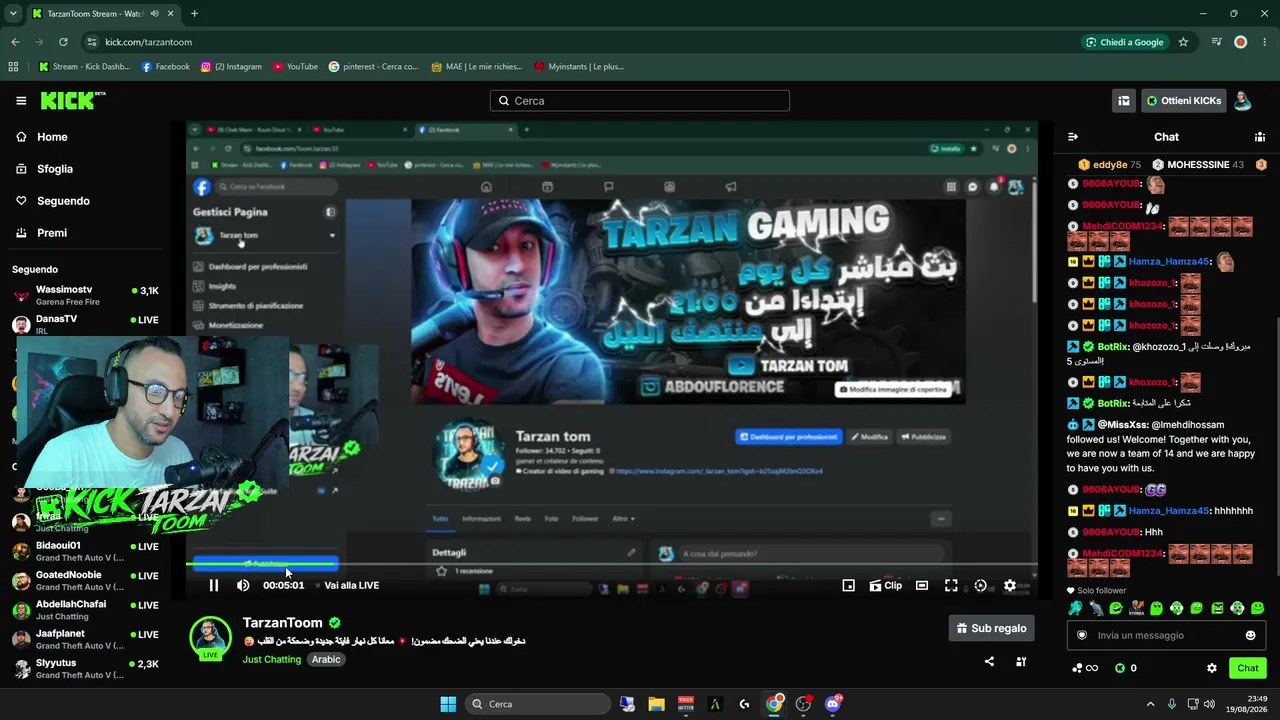This screenshot has height=720, width=1280.
Task: Toggle theater mode in the player
Action: point(922,585)
